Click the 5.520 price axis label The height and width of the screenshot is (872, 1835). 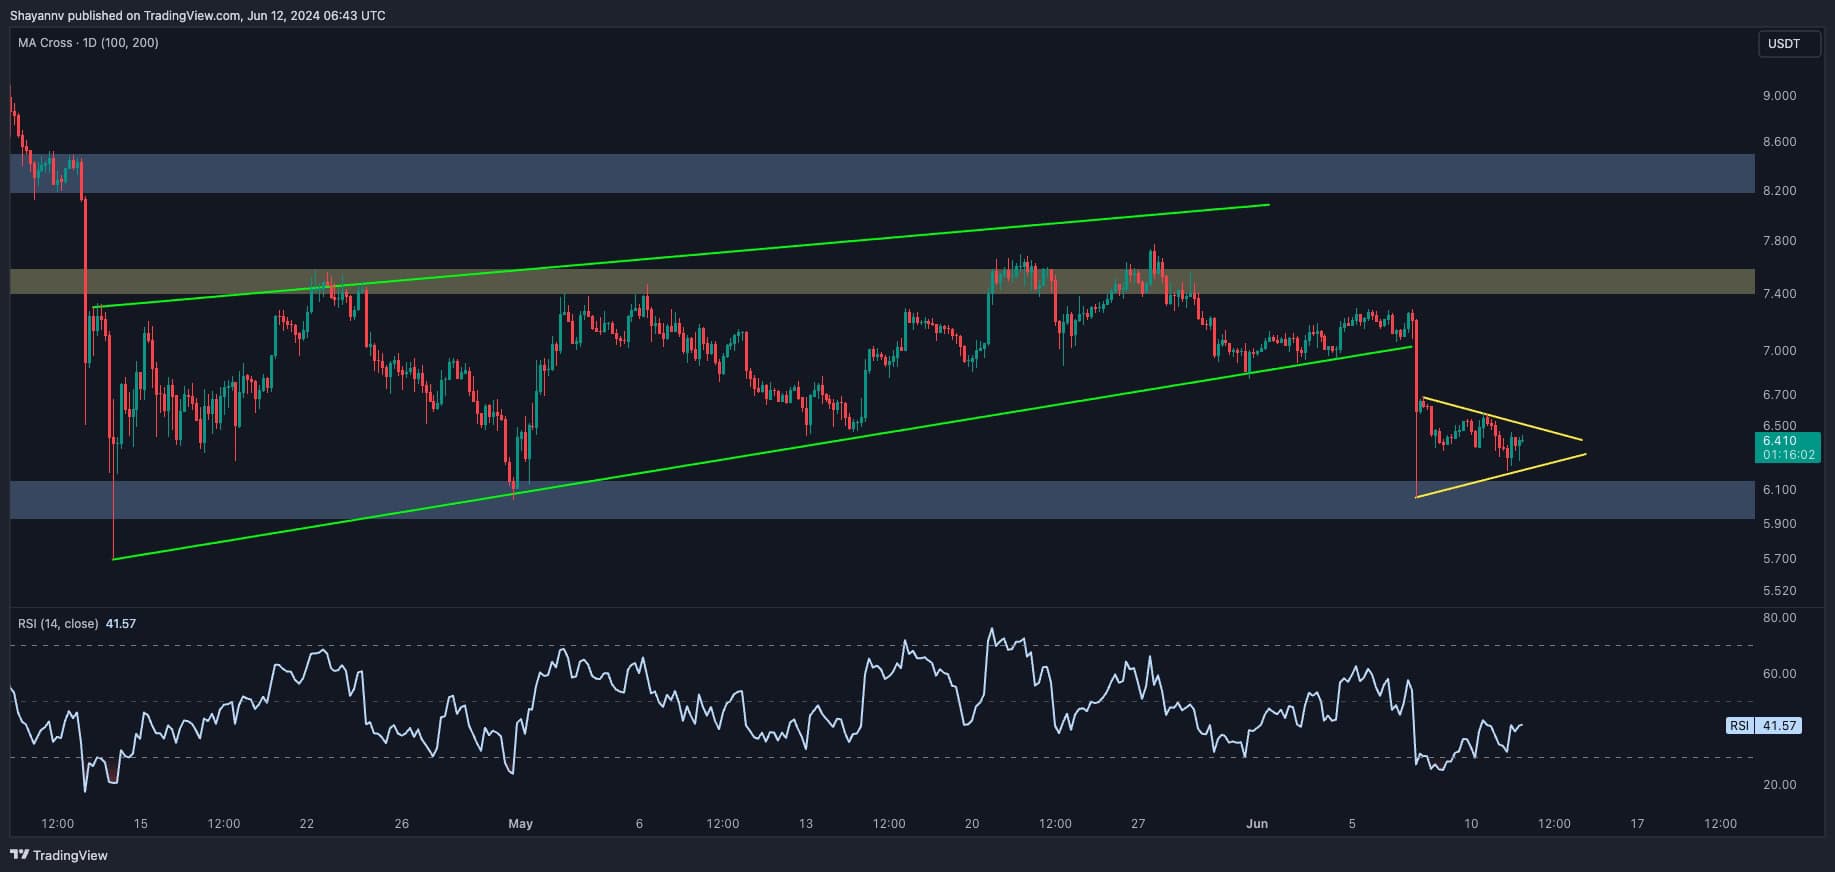(x=1779, y=591)
